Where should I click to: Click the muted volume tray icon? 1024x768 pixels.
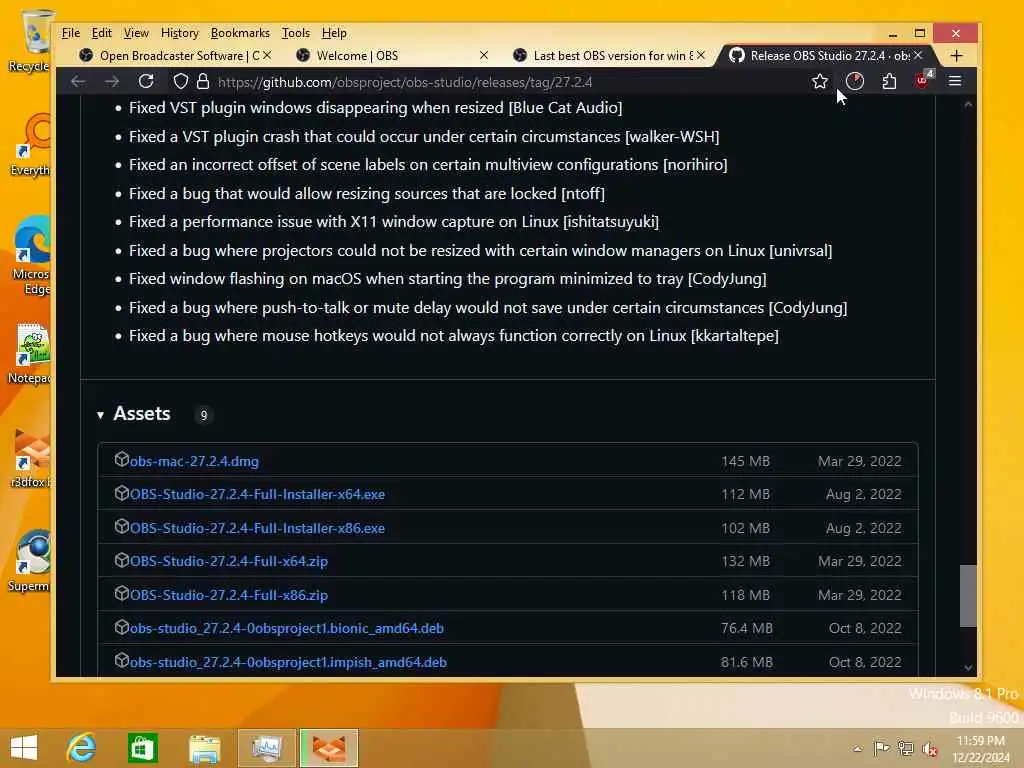(930, 749)
